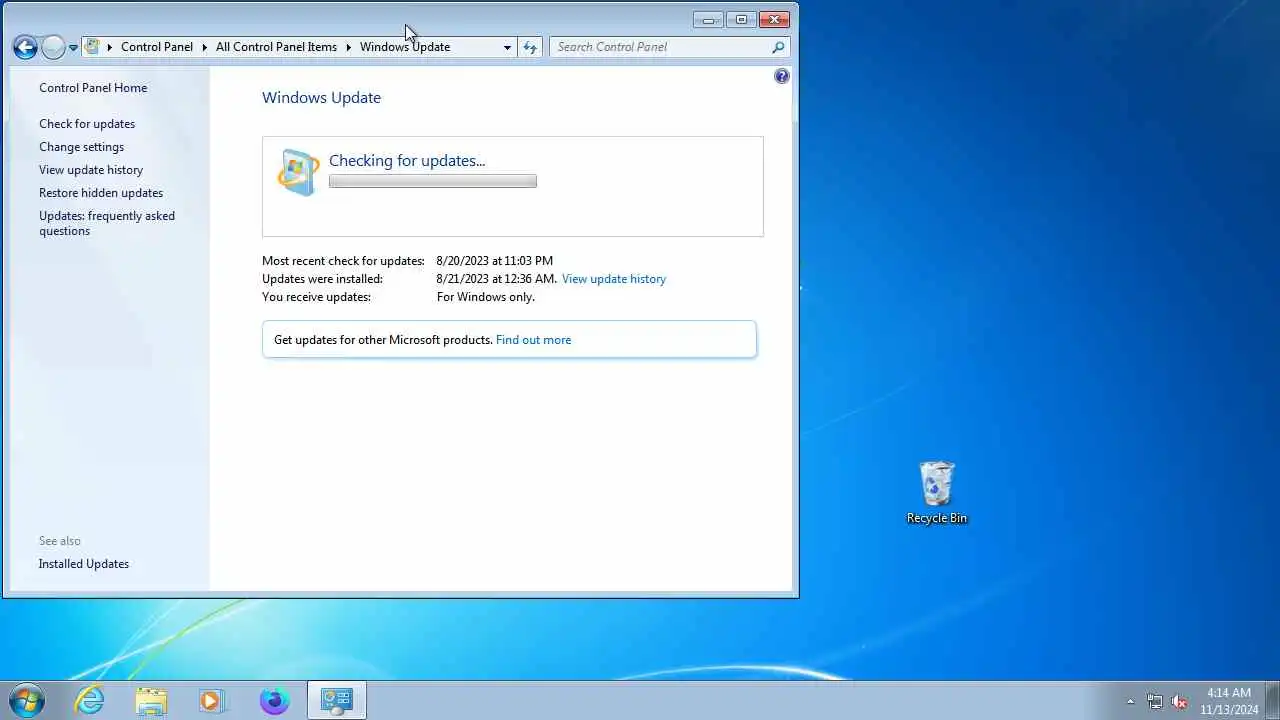
Task: Launch Internet Explorer from taskbar
Action: pyautogui.click(x=90, y=700)
